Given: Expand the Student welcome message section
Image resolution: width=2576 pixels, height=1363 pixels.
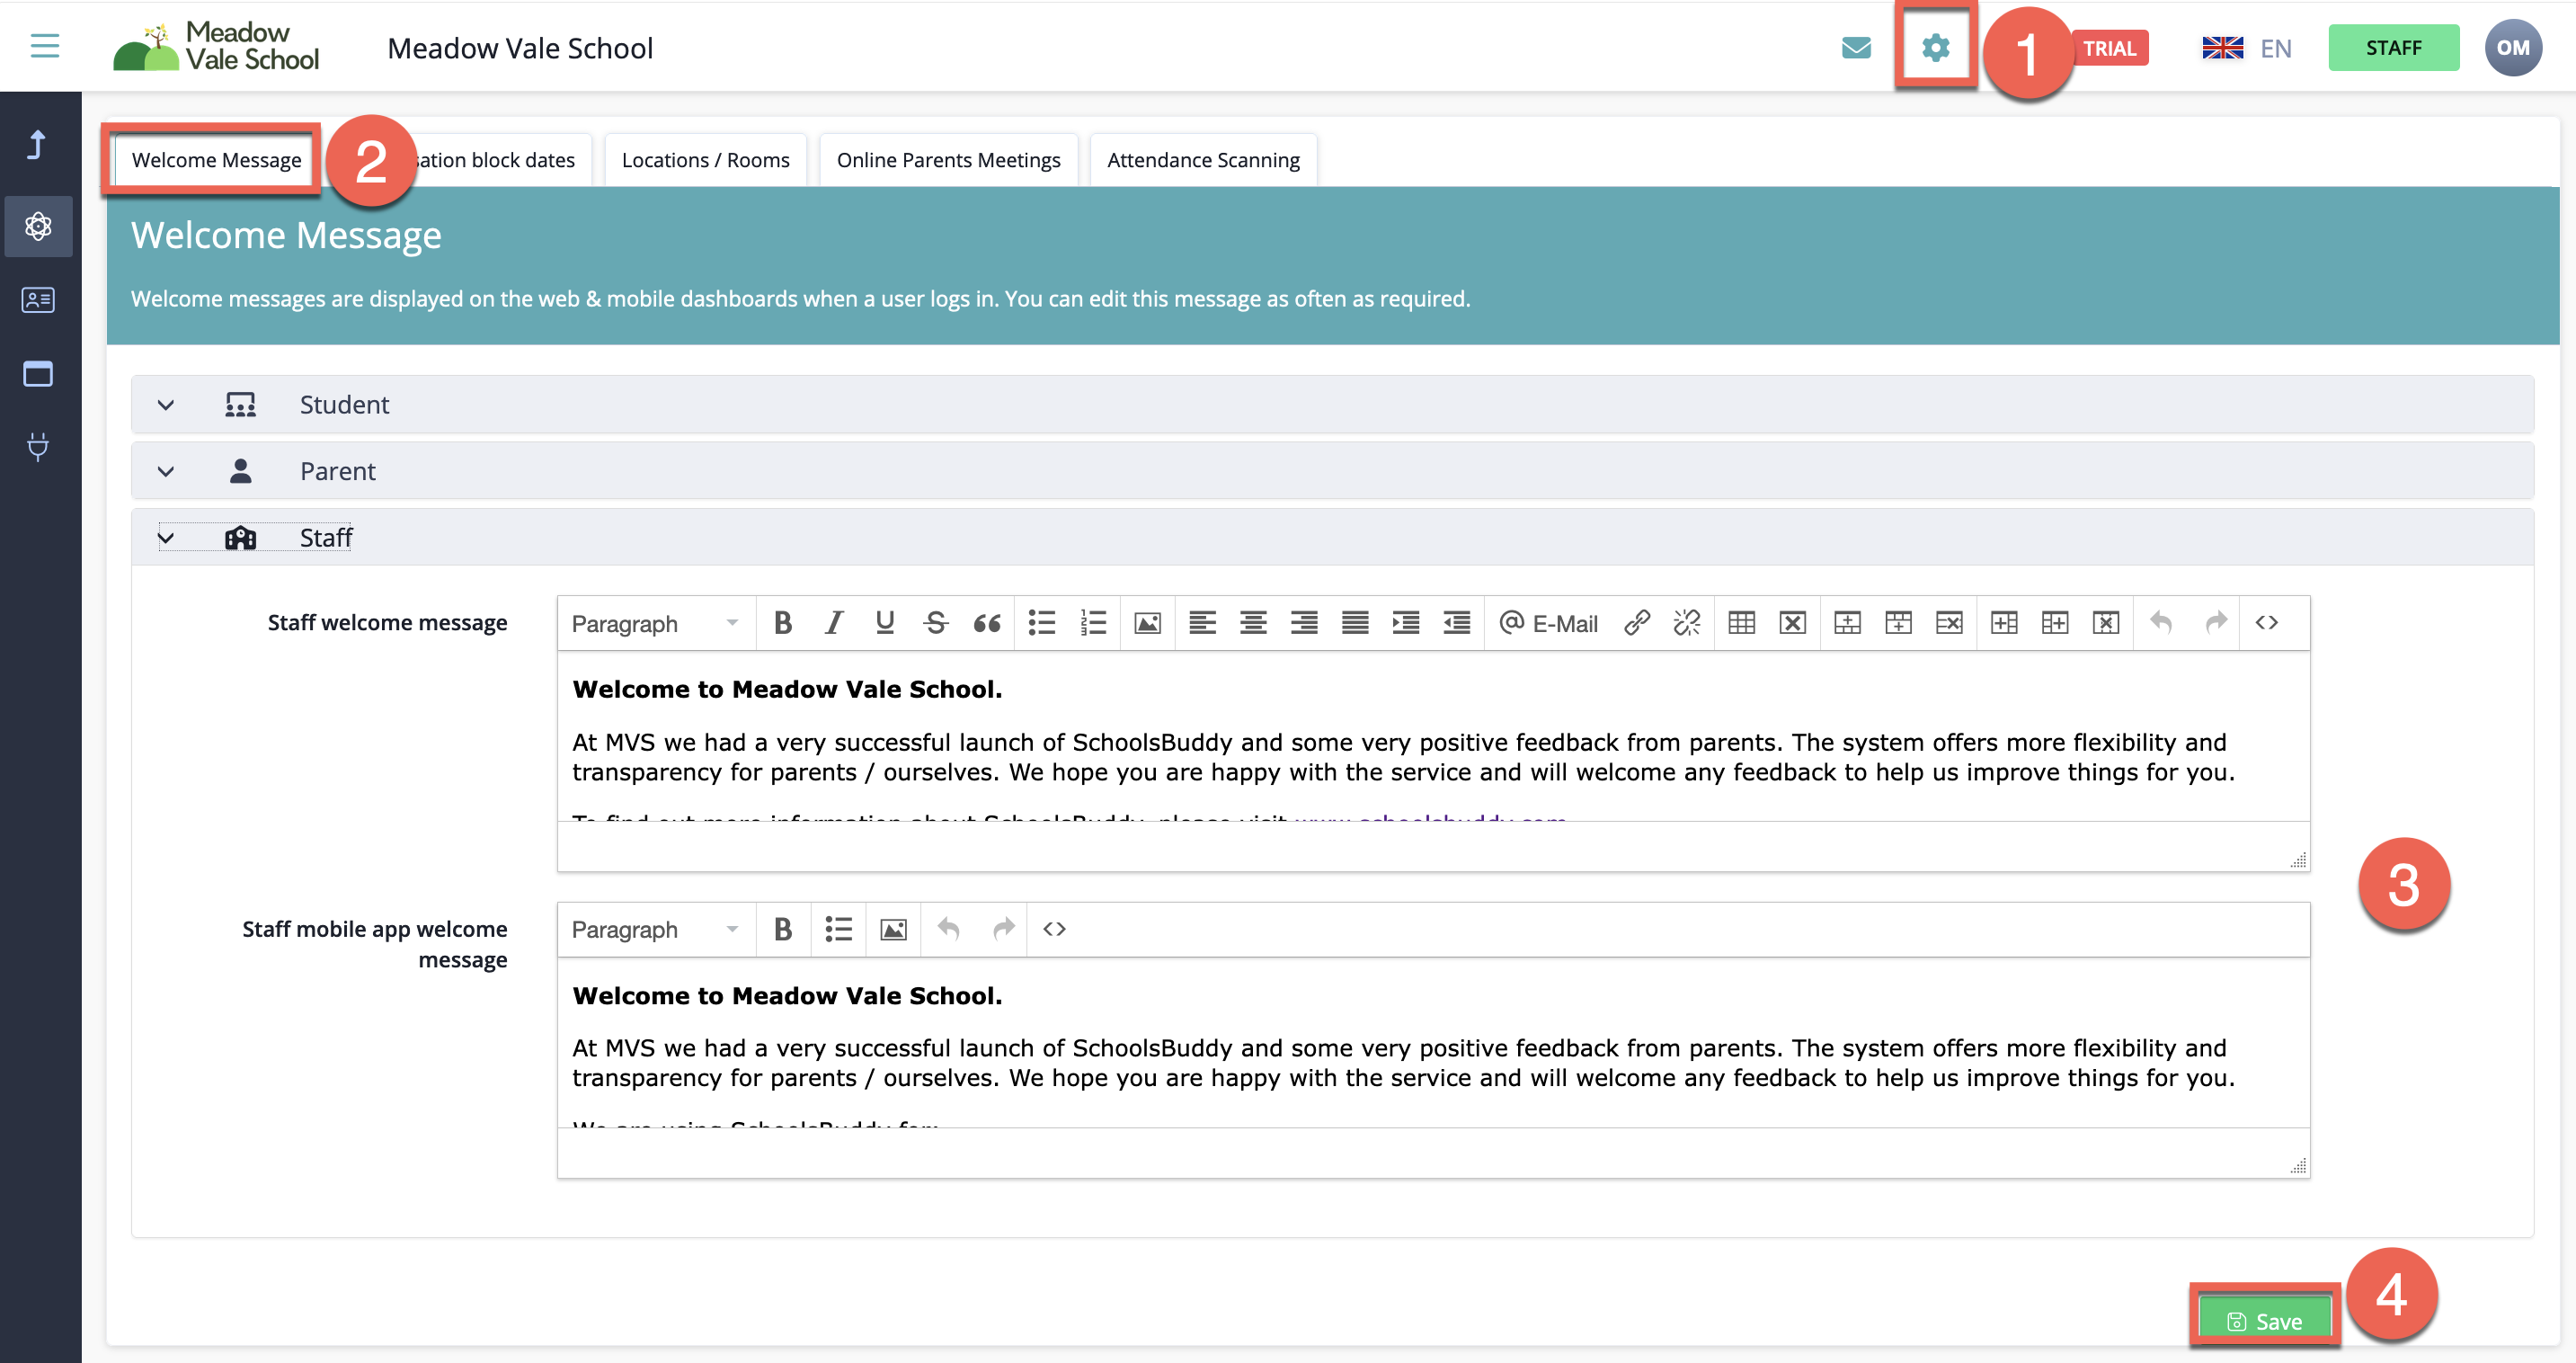Looking at the screenshot, I should point(166,404).
